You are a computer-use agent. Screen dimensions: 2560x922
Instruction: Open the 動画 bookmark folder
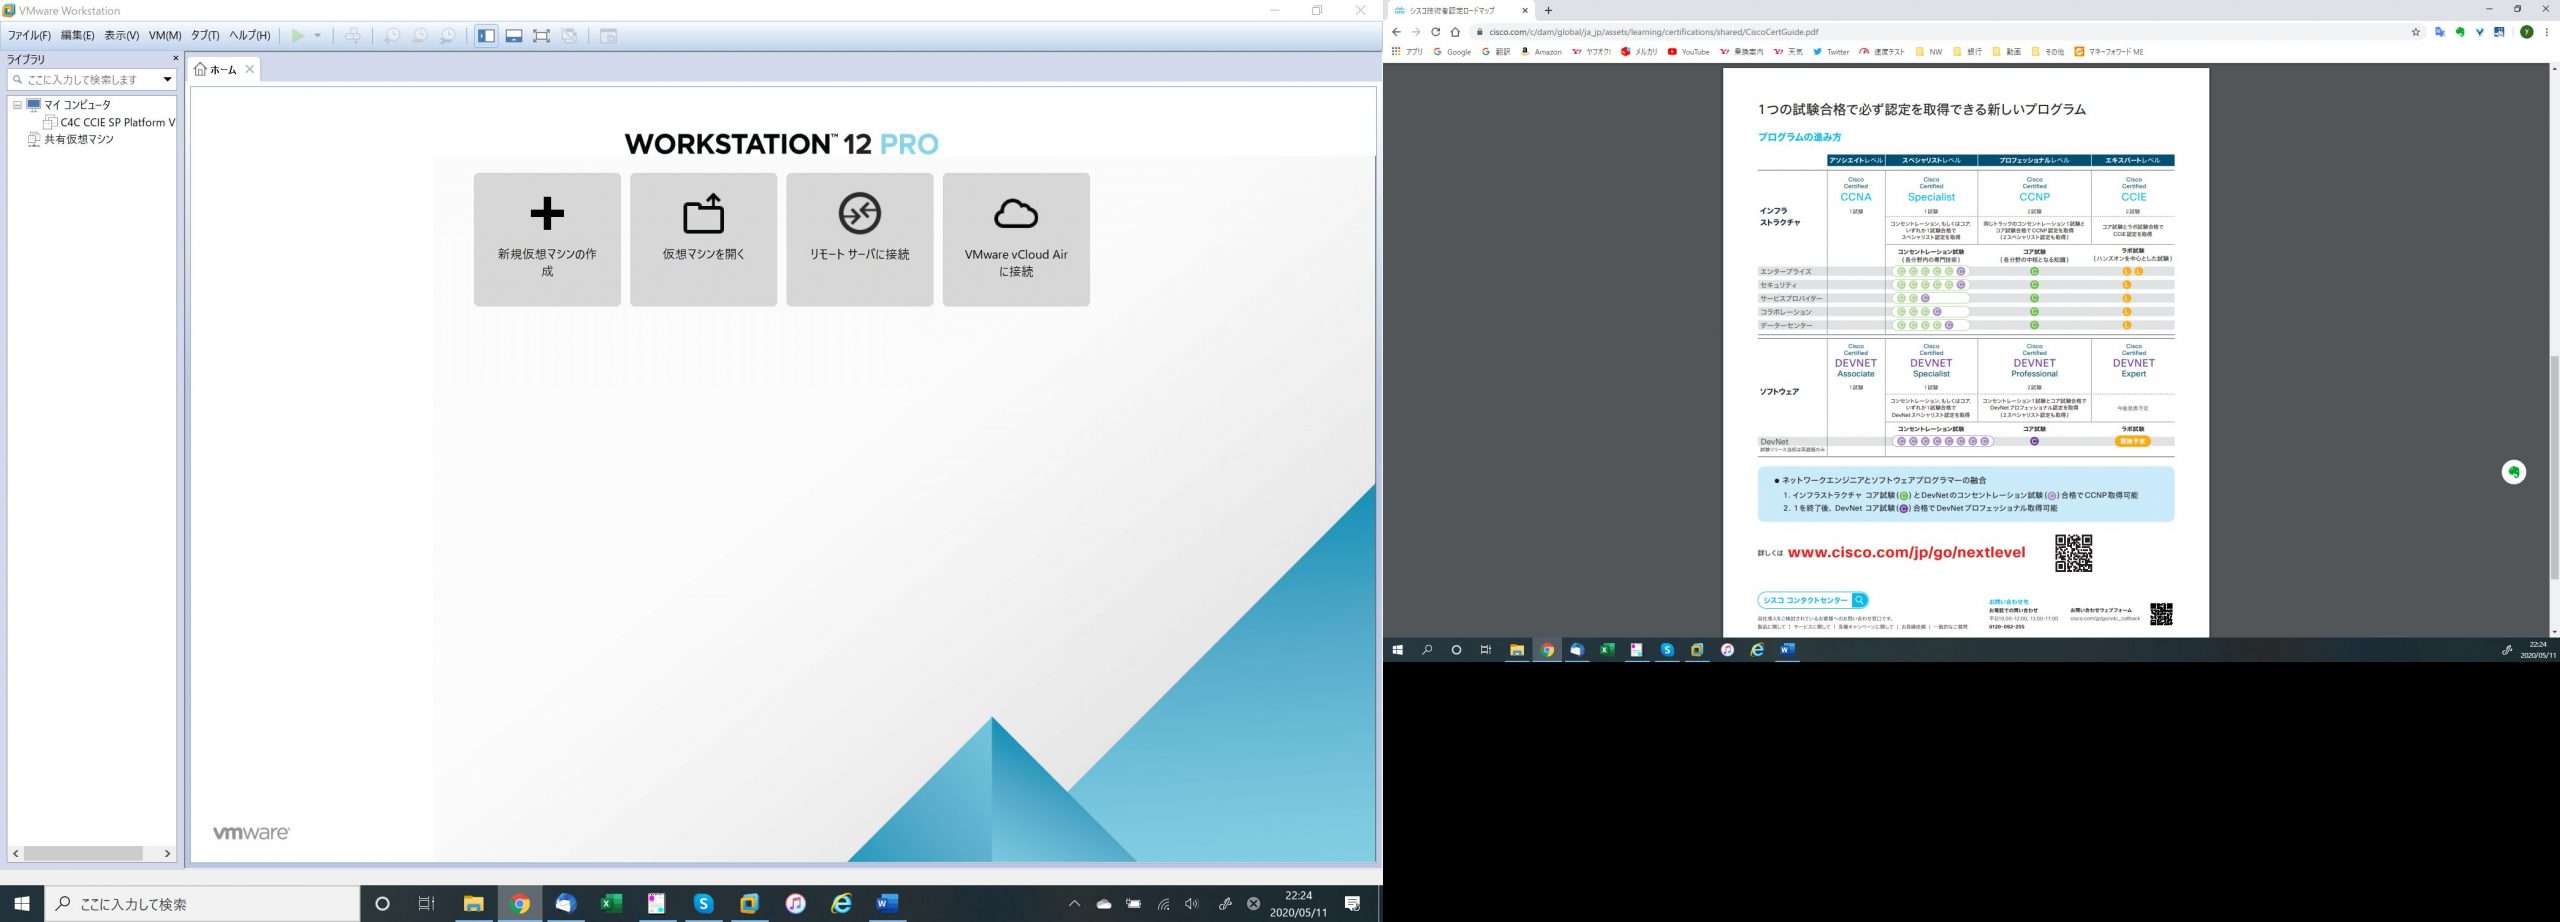(2006, 52)
